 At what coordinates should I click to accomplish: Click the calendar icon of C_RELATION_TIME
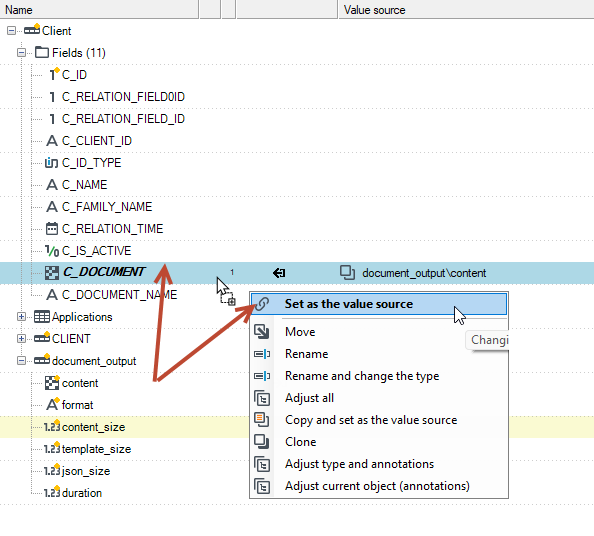(x=52, y=229)
